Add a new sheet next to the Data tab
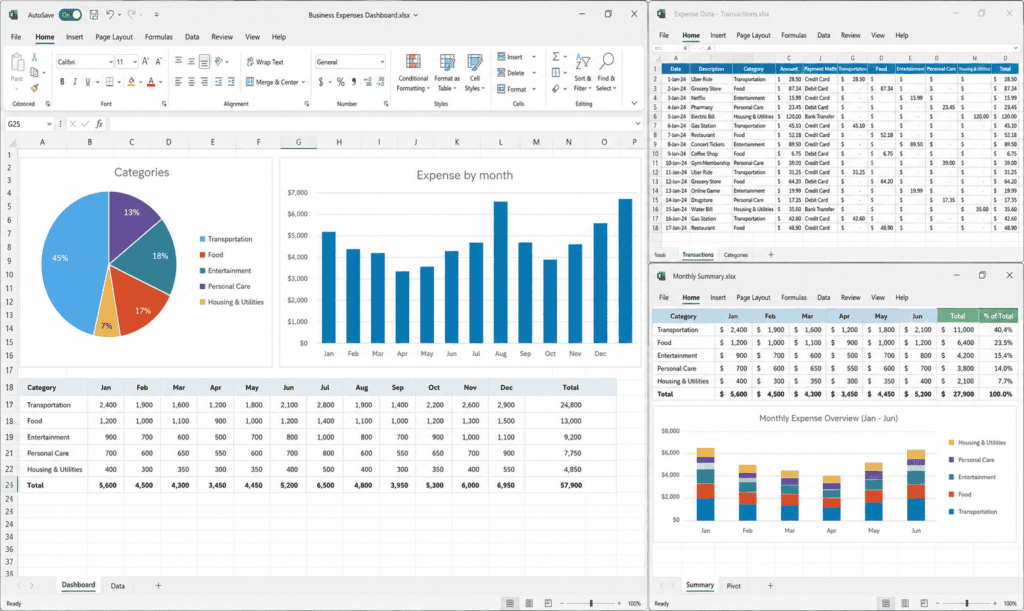Screen dimensions: 1024x611 click(158, 586)
